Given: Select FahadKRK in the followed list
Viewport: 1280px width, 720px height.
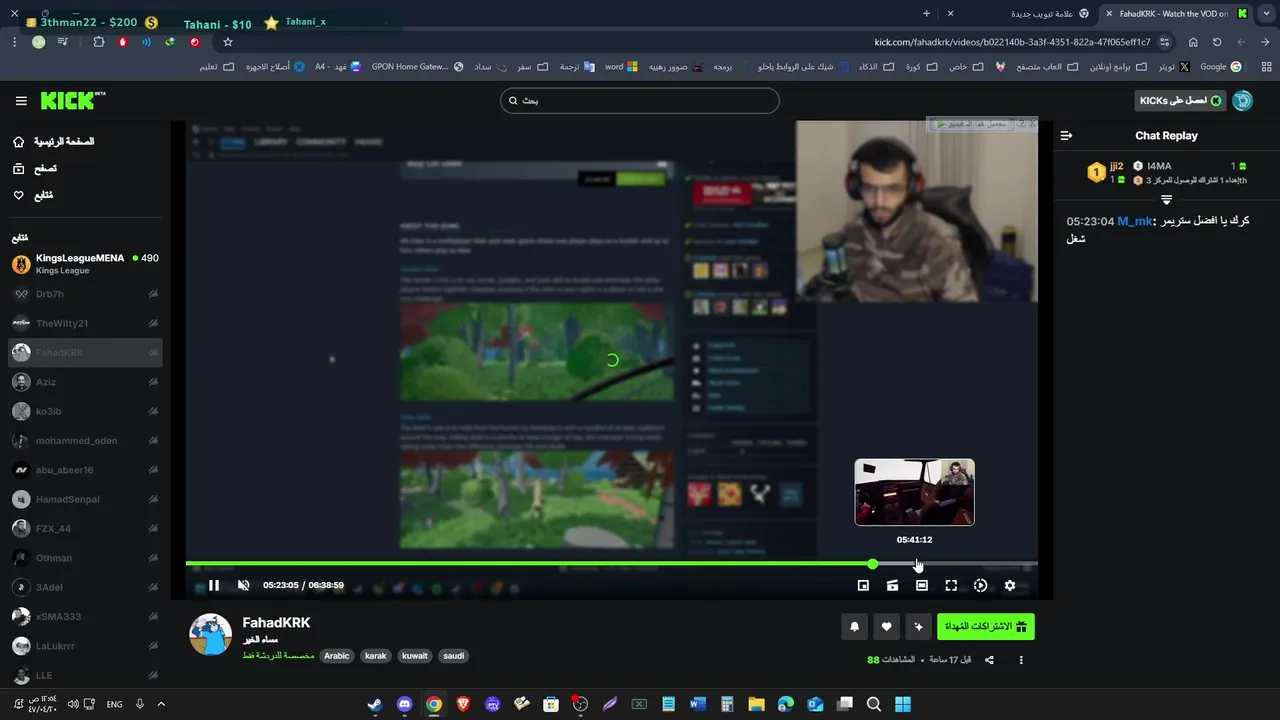Looking at the screenshot, I should tap(85, 352).
